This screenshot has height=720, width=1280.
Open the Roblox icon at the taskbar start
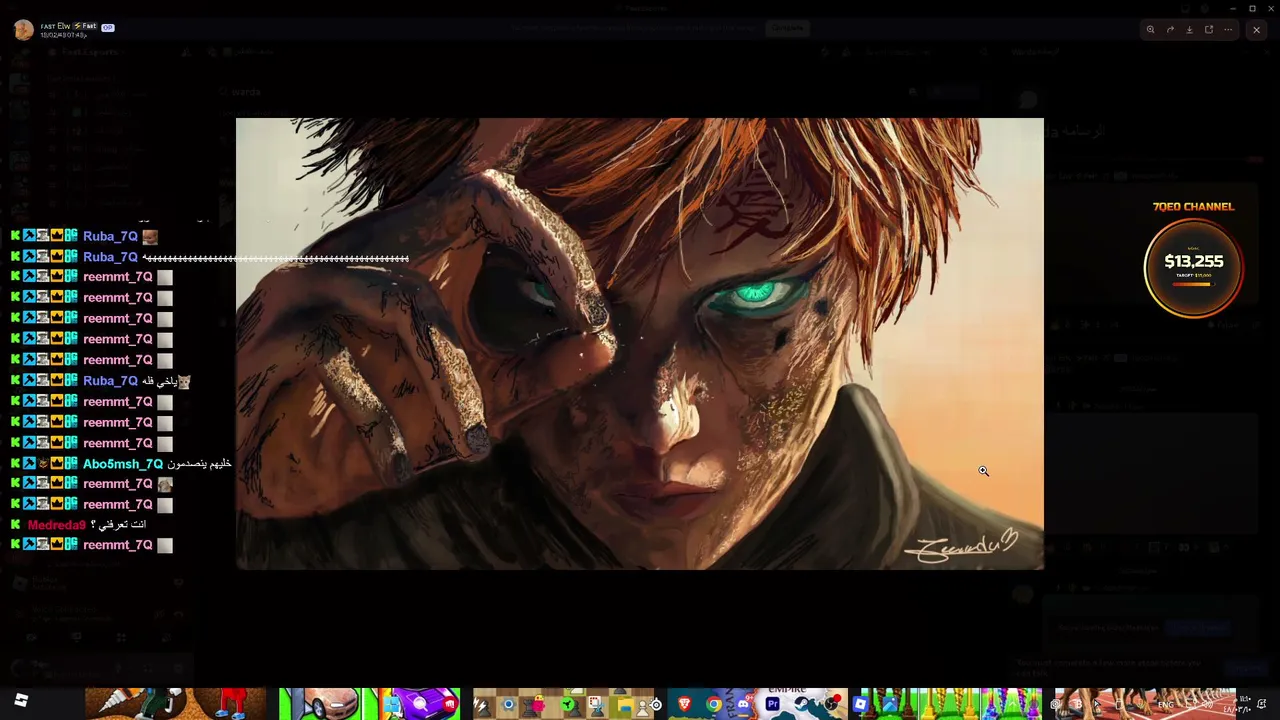[x=21, y=701]
